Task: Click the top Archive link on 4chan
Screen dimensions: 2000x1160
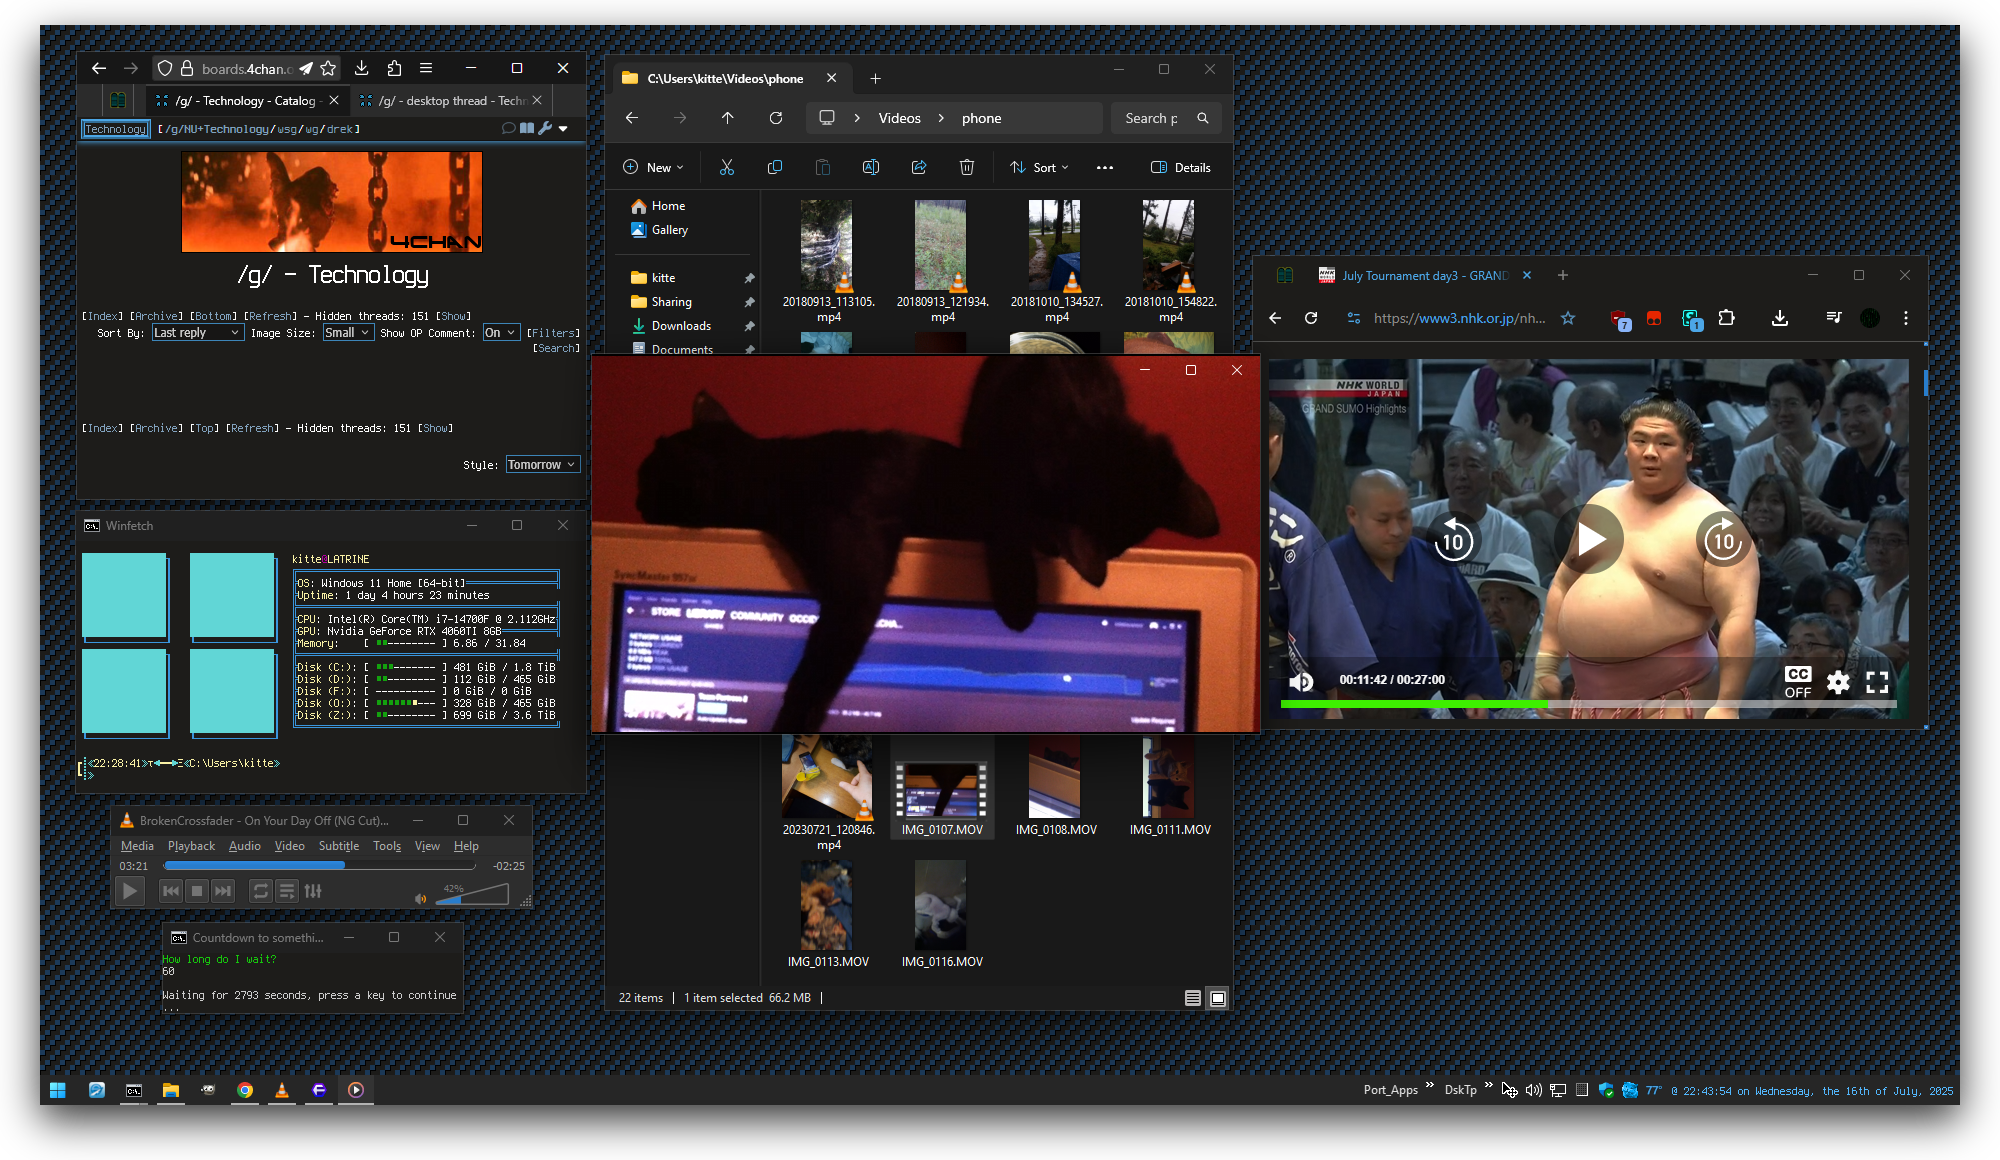Action: 158,316
